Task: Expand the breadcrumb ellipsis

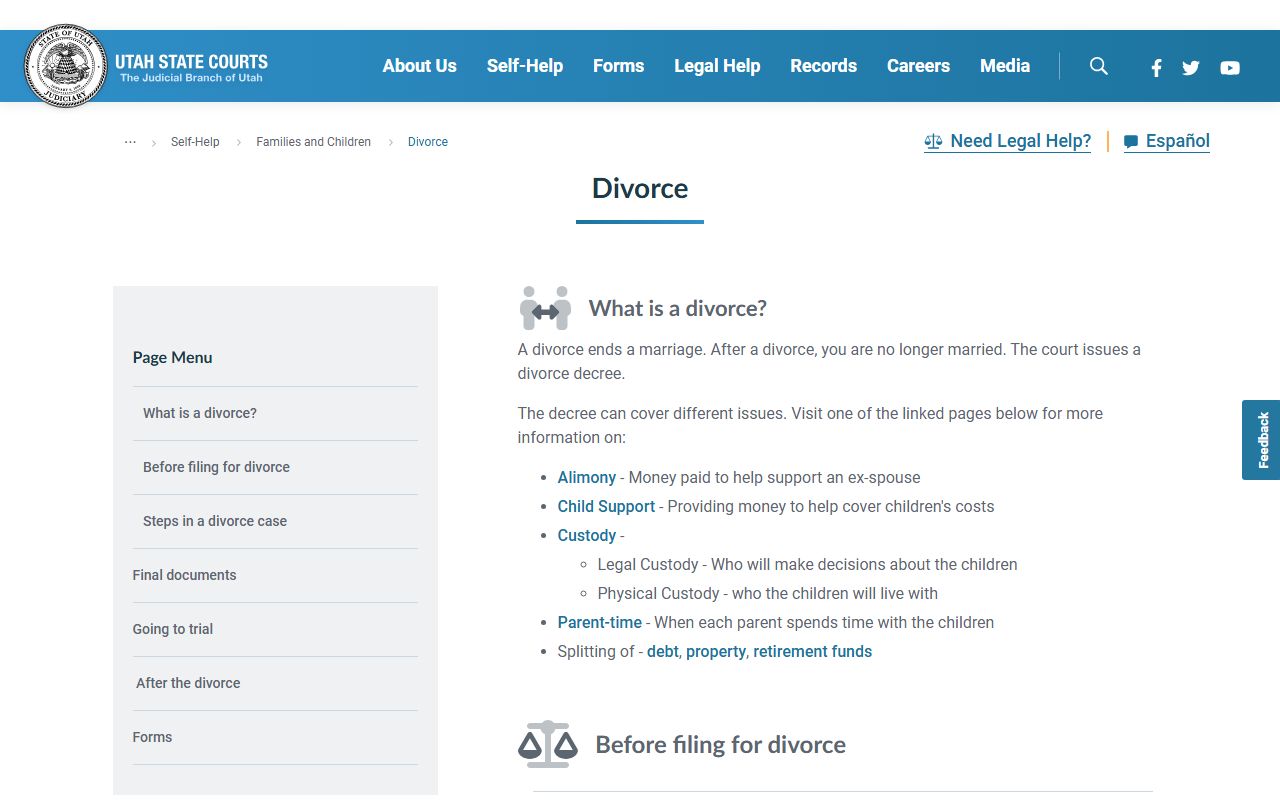Action: (130, 142)
